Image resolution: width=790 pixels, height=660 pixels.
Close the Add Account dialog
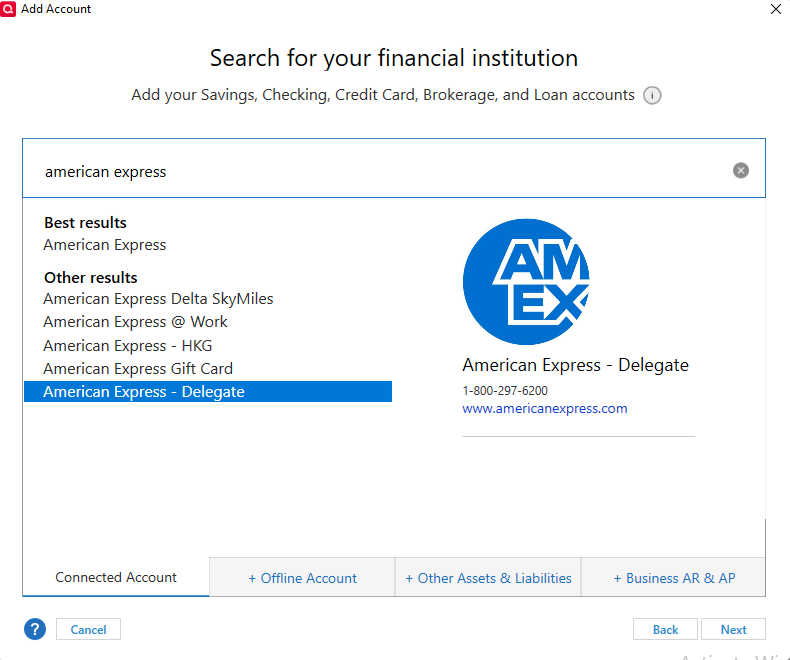776,9
